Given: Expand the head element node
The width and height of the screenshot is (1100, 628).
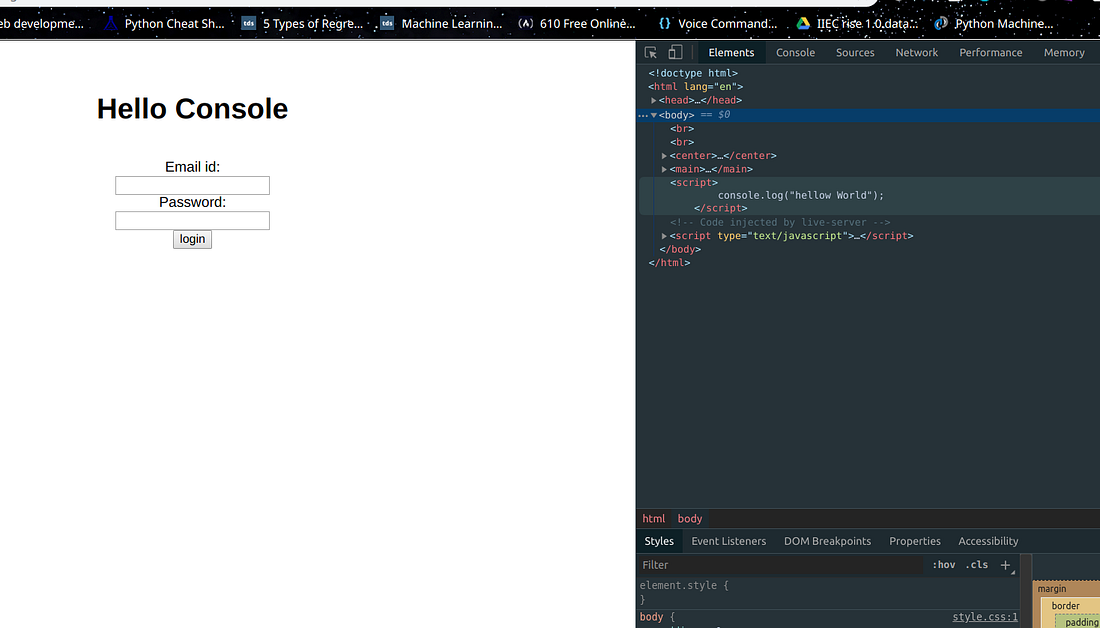Looking at the screenshot, I should 653,100.
